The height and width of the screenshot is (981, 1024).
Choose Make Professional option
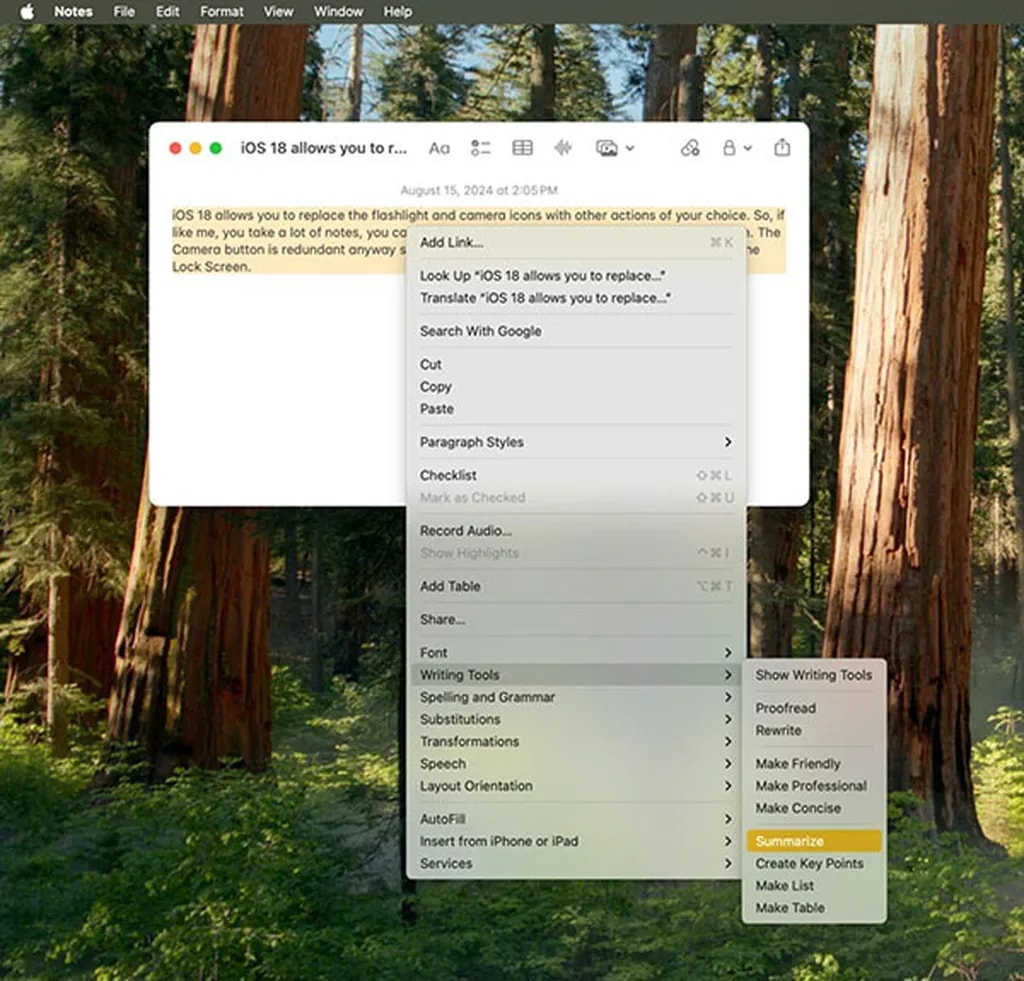(x=811, y=786)
